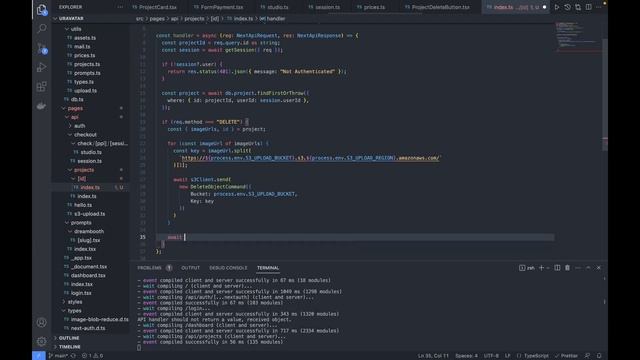Image resolution: width=640 pixels, height=360 pixels.
Task: Click the feedback icon in status bar
Action: pyautogui.click(x=587, y=356)
